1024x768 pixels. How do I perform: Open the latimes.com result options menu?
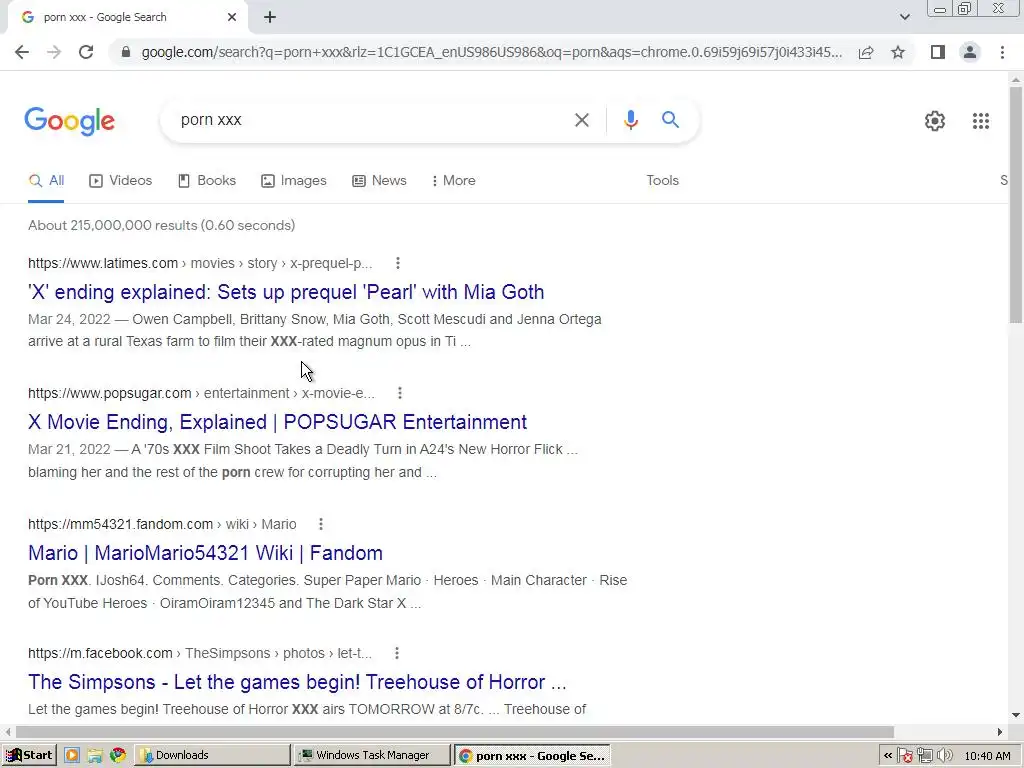click(398, 263)
